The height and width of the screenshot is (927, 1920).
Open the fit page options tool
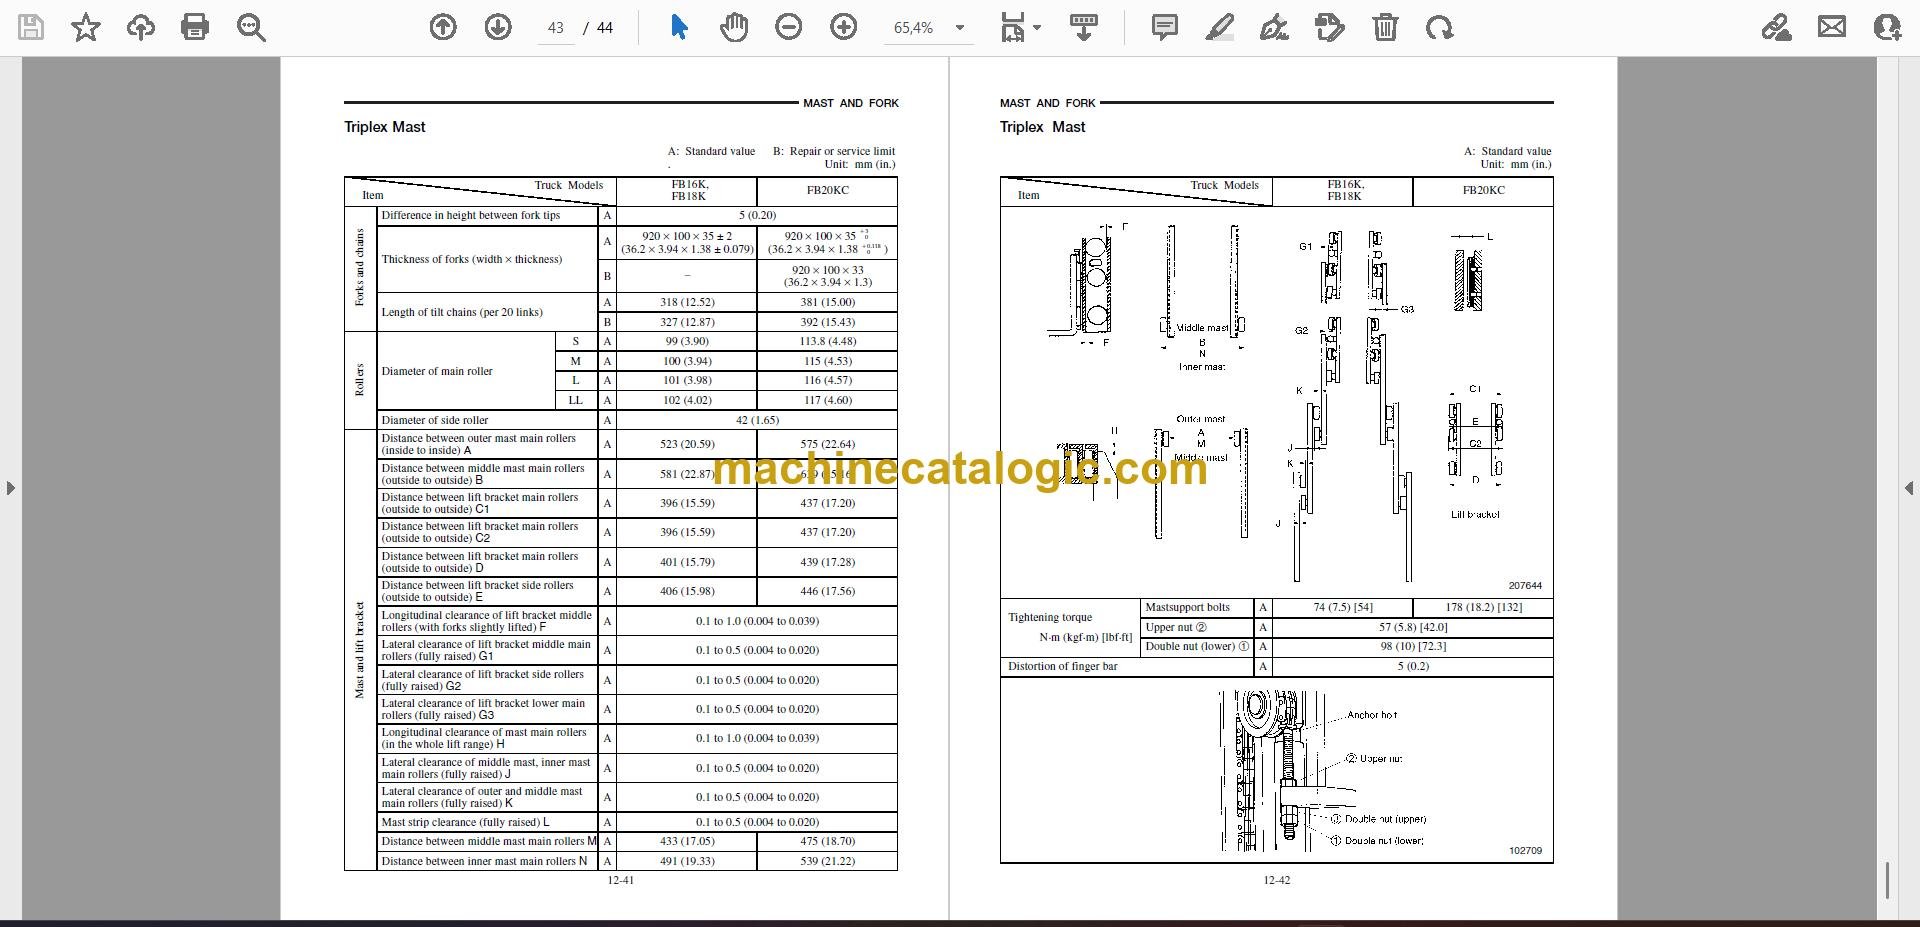1019,28
